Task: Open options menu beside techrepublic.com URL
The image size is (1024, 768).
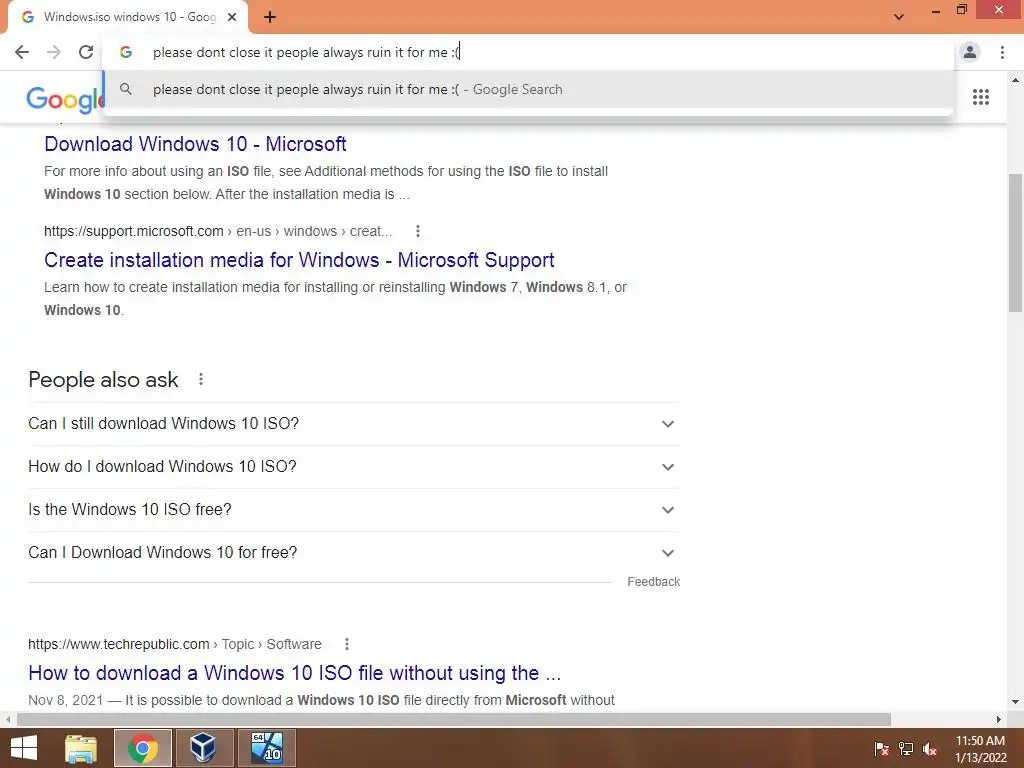Action: point(347,644)
